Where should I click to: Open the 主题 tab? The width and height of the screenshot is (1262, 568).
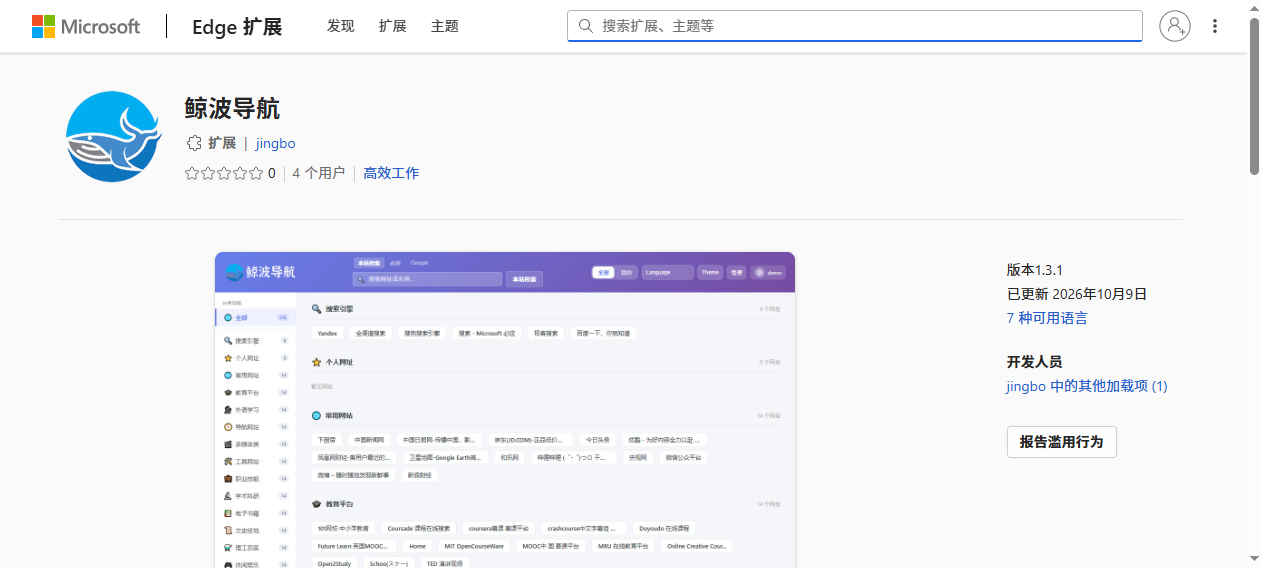click(445, 26)
